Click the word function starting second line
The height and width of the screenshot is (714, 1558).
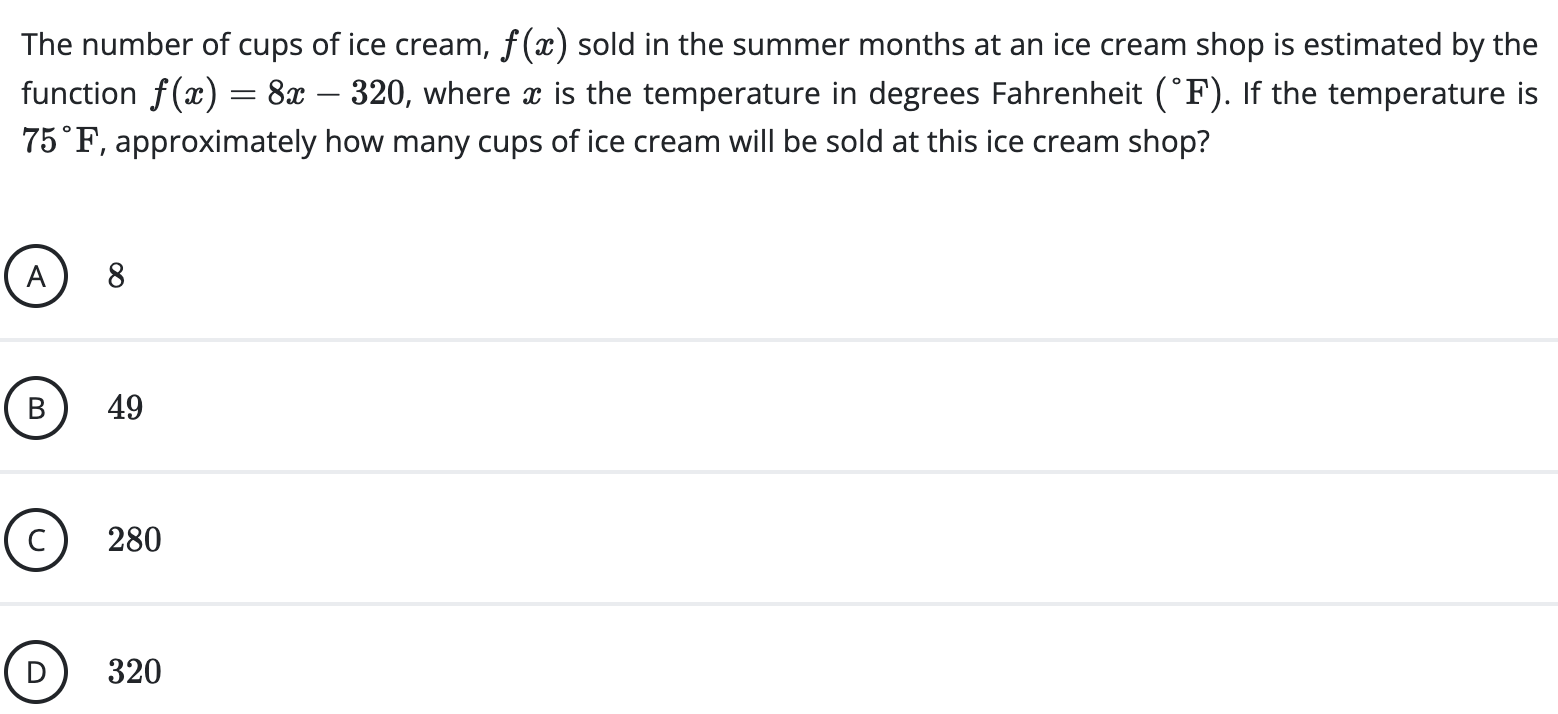(x=79, y=94)
